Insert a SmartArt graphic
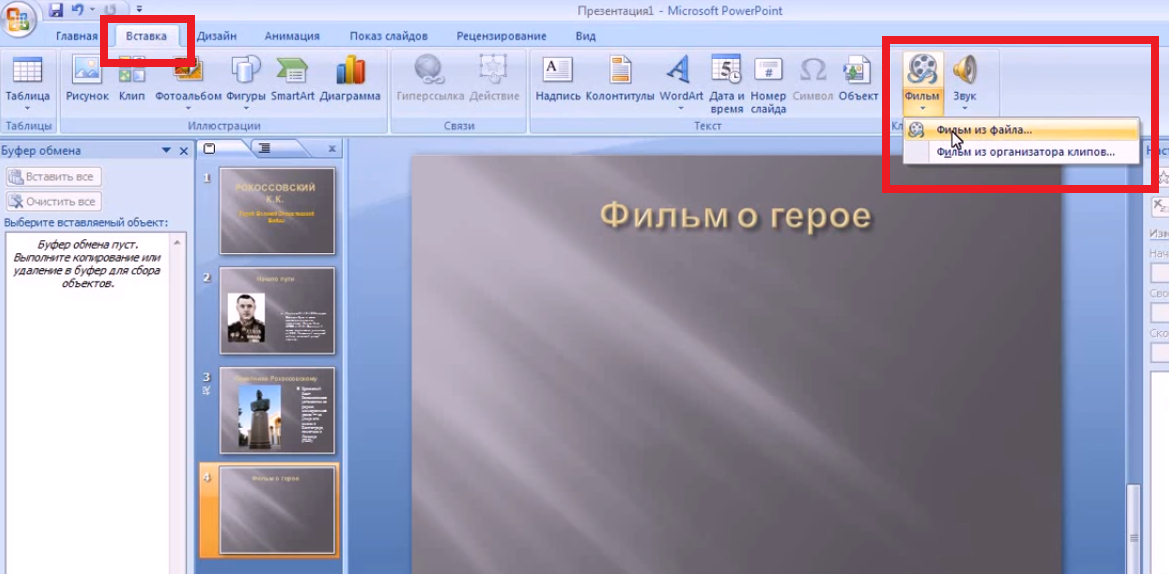 [x=292, y=69]
